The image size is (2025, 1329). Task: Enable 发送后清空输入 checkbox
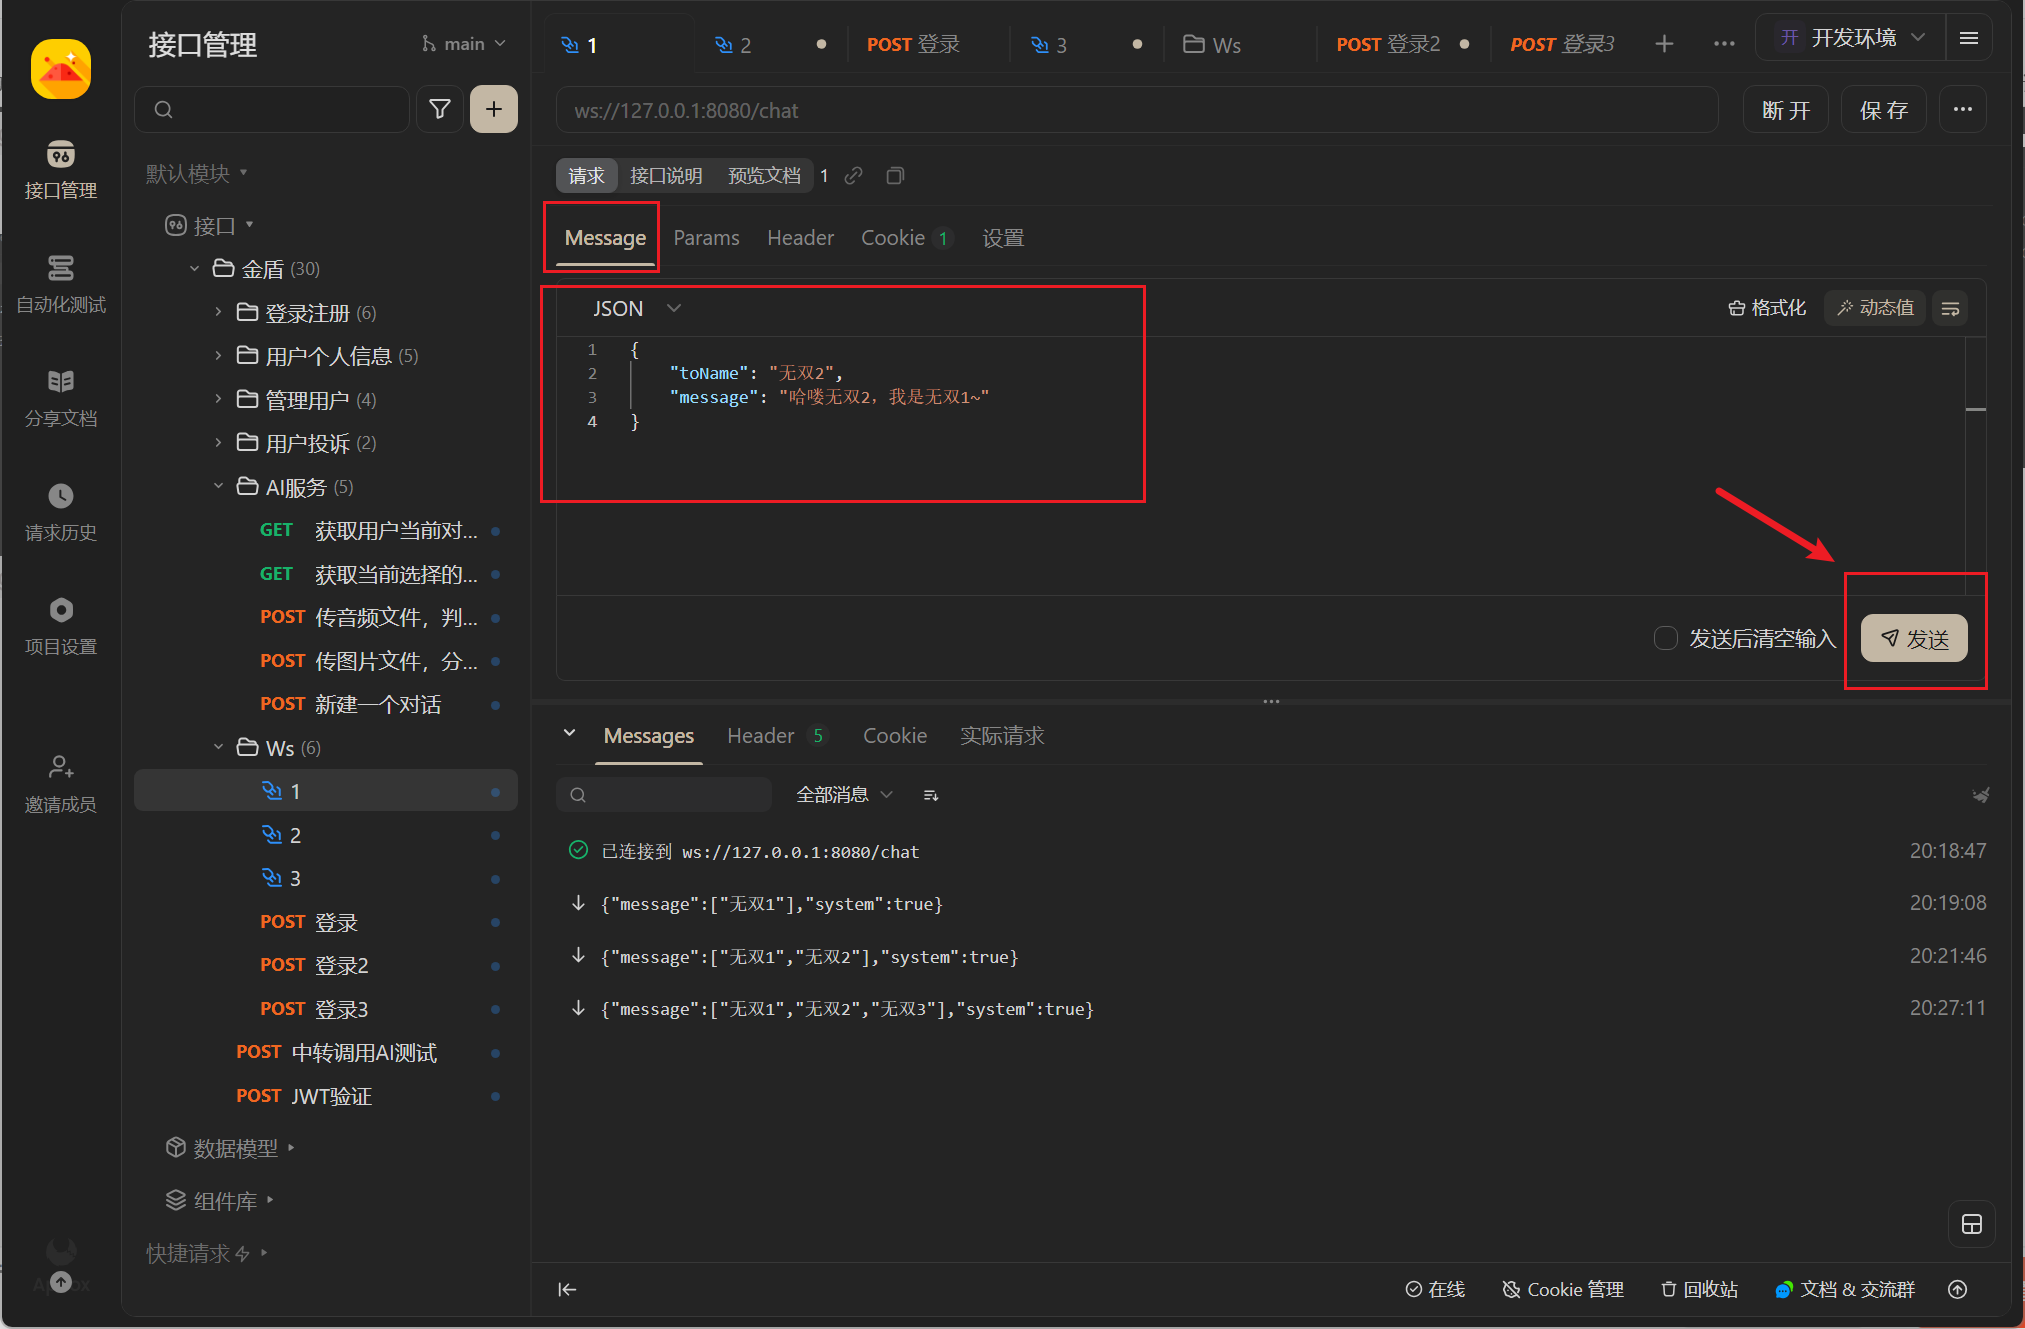tap(1665, 638)
